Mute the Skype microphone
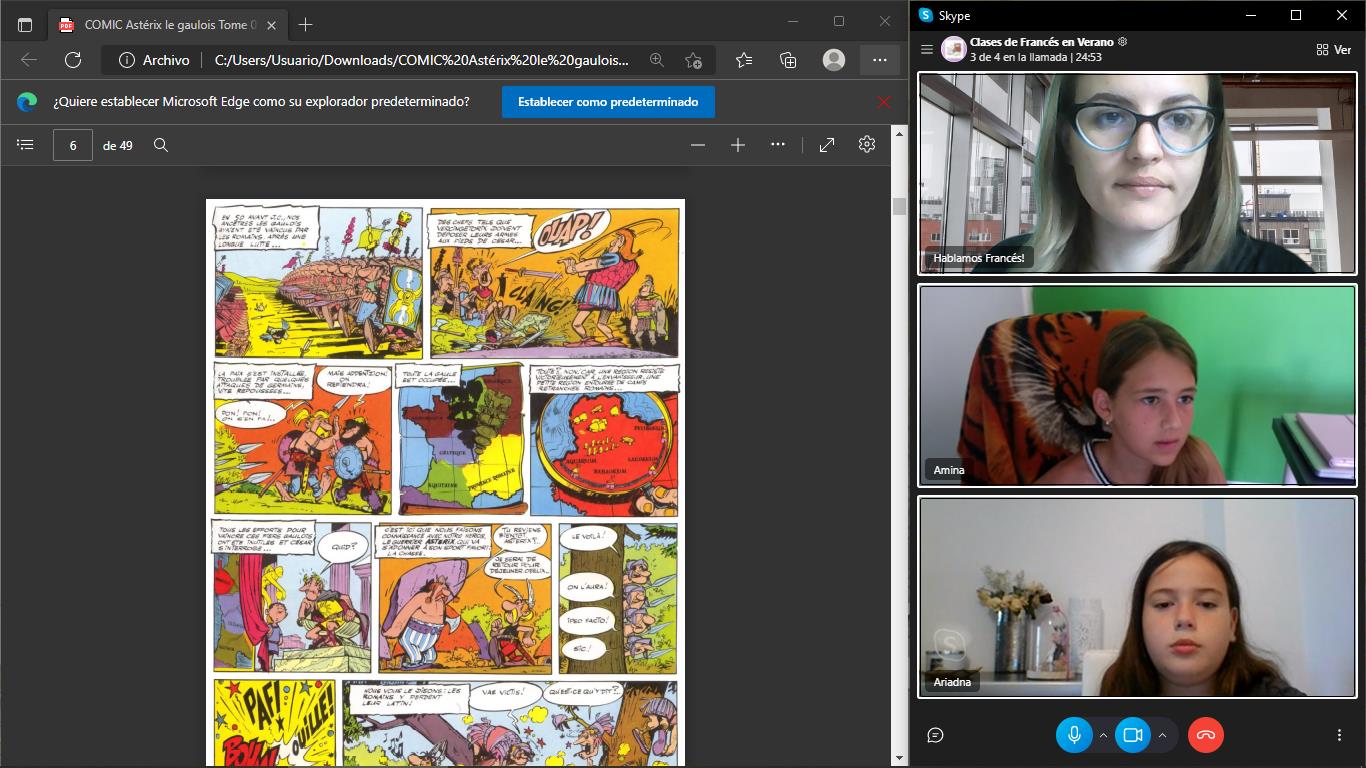Image resolution: width=1366 pixels, height=768 pixels. tap(1074, 735)
